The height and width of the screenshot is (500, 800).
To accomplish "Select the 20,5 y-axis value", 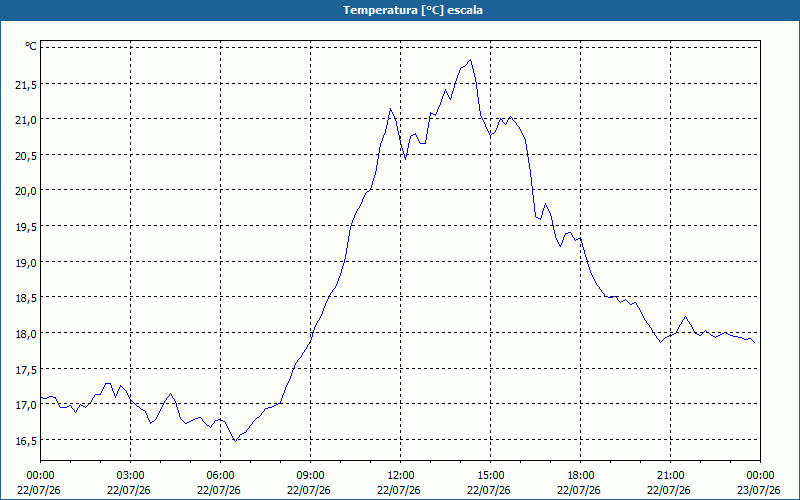I will pos(26,156).
